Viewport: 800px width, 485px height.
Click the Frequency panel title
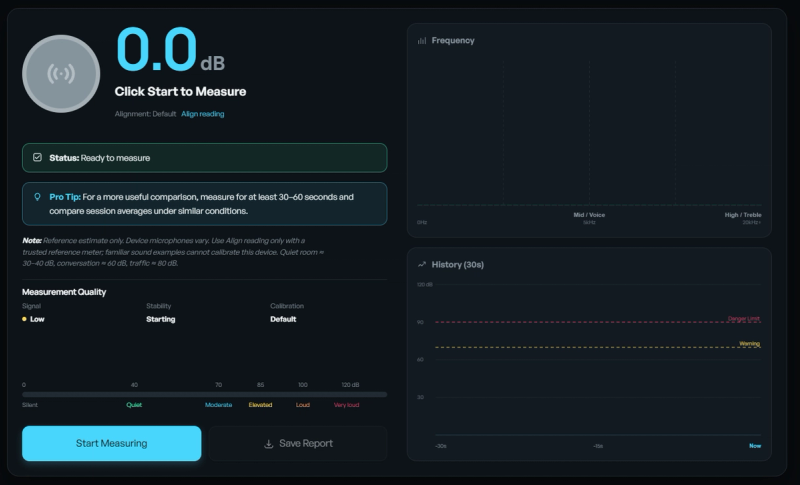coord(453,40)
